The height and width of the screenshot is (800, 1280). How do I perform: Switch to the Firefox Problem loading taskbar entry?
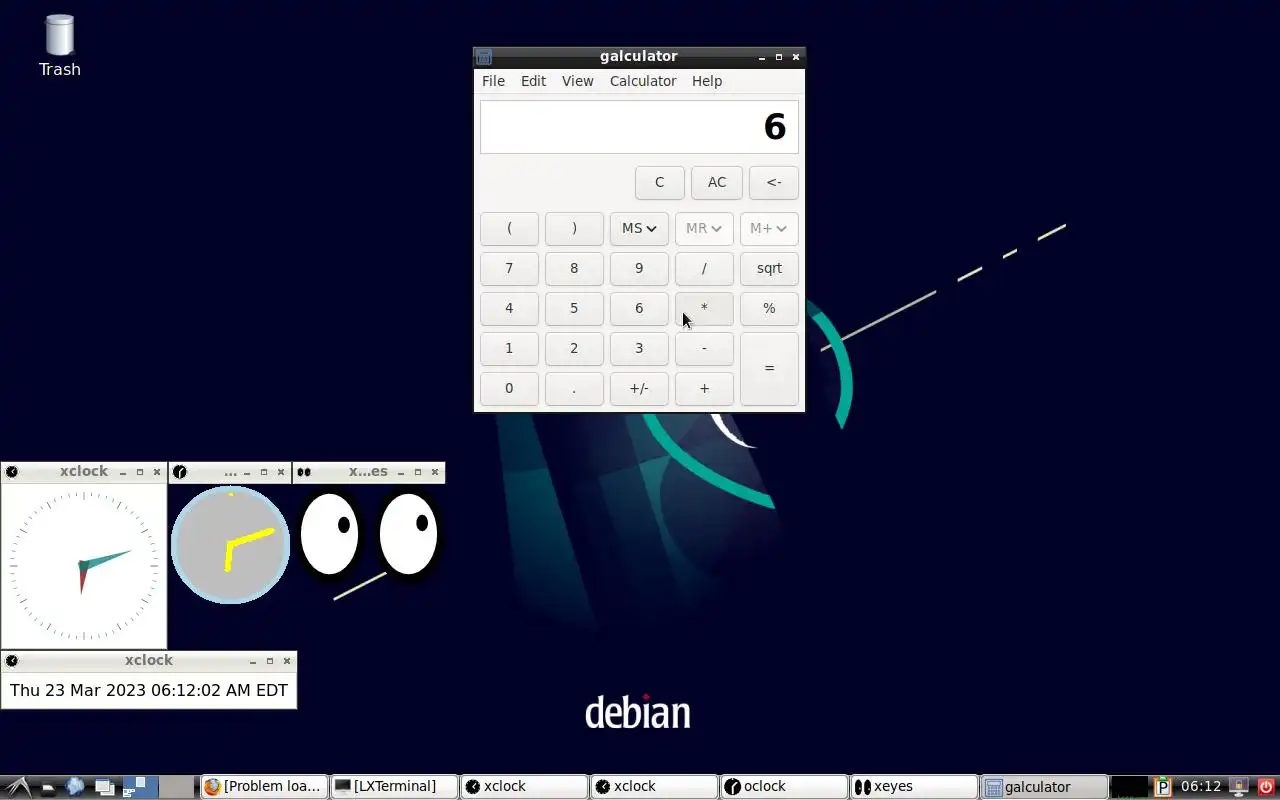coord(264,787)
